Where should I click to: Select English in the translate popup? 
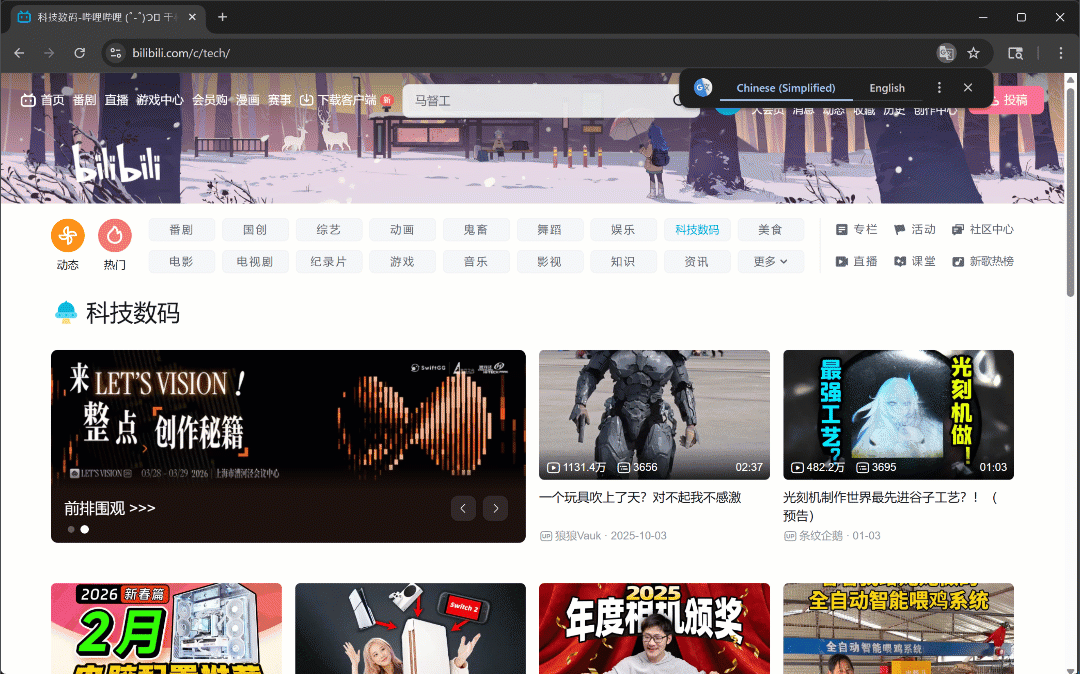887,87
